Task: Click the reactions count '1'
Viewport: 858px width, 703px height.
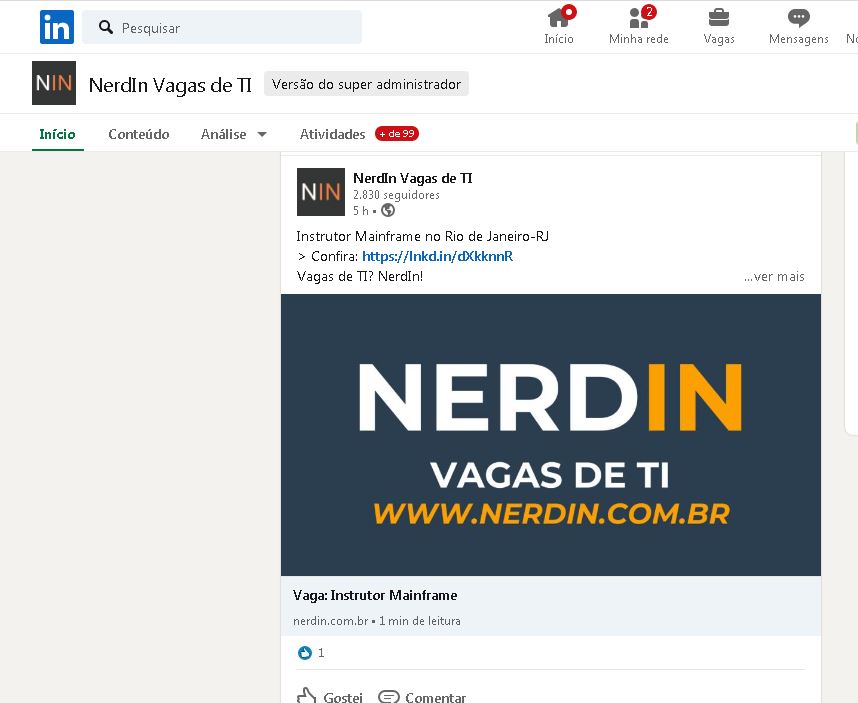Action: [x=321, y=653]
